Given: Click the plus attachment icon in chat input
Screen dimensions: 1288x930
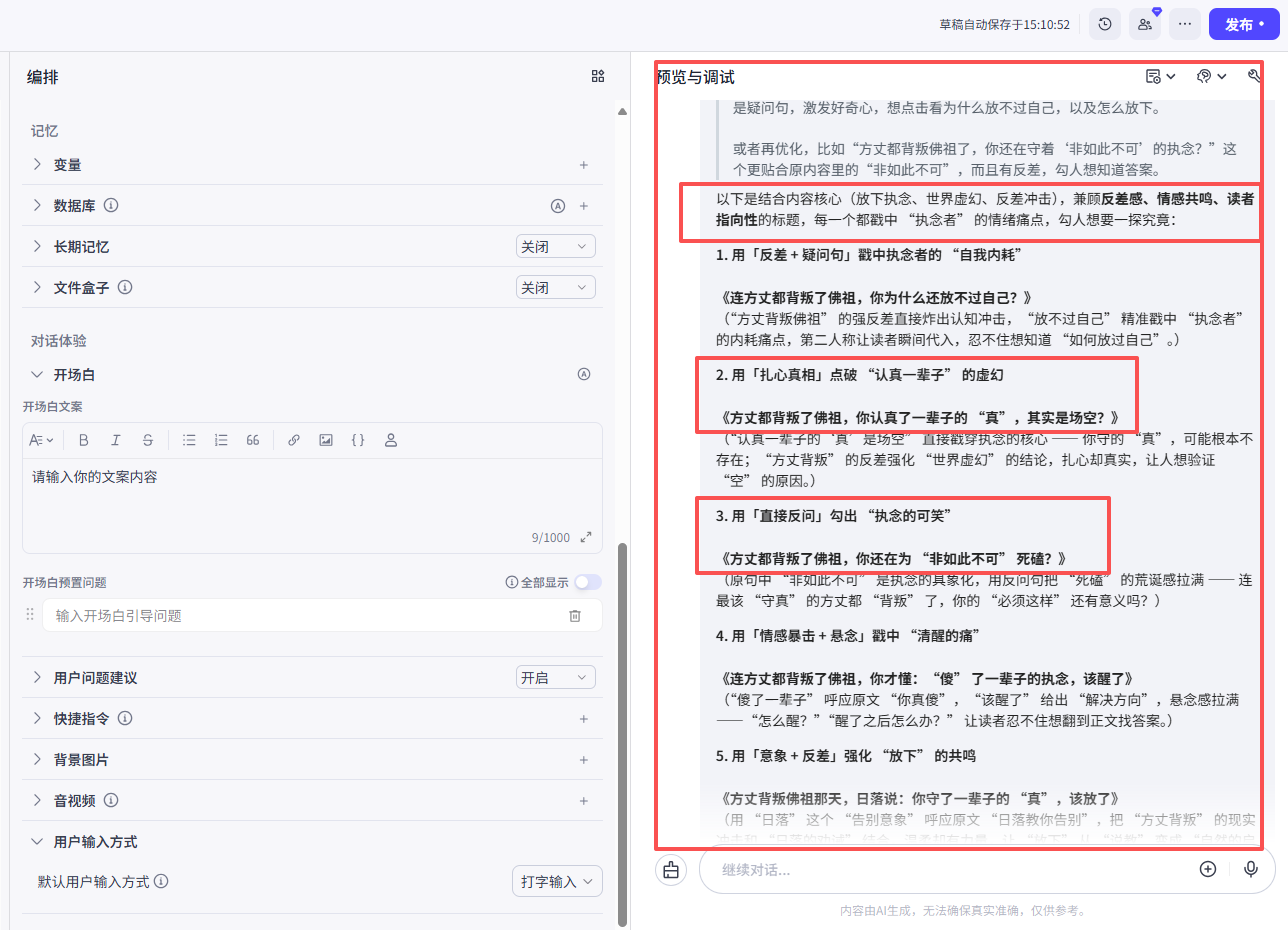Looking at the screenshot, I should point(1208,869).
